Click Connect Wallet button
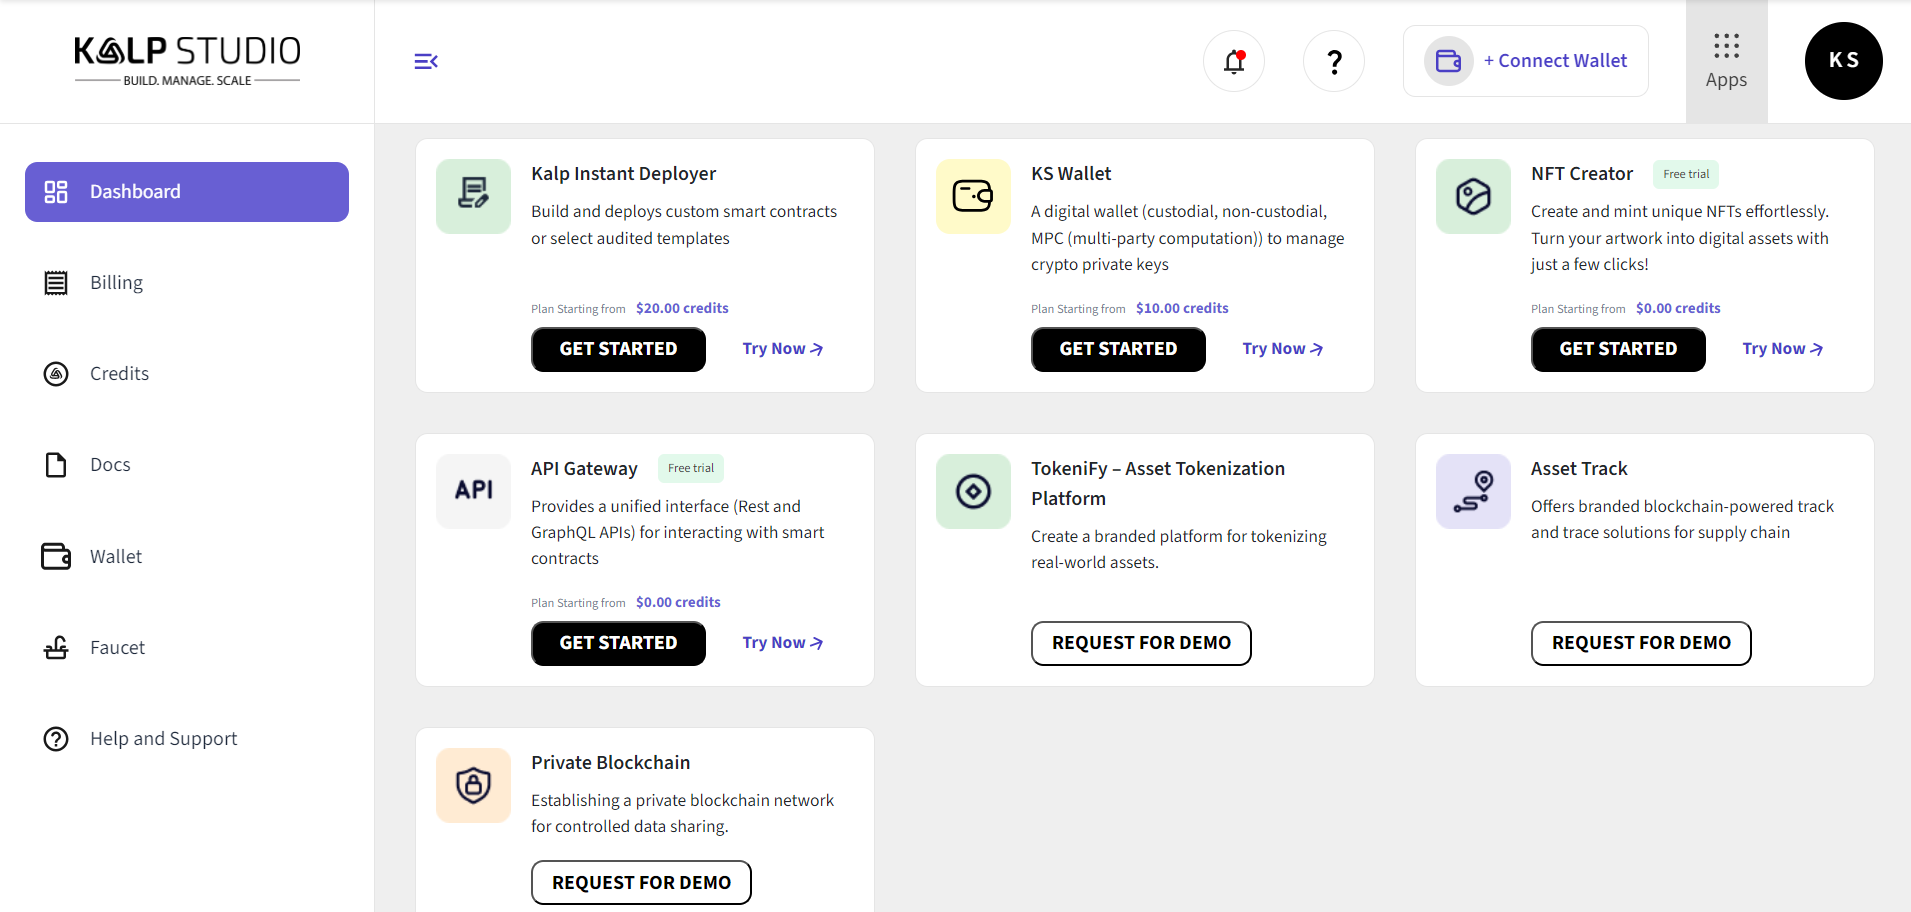The height and width of the screenshot is (912, 1911). coord(1526,61)
